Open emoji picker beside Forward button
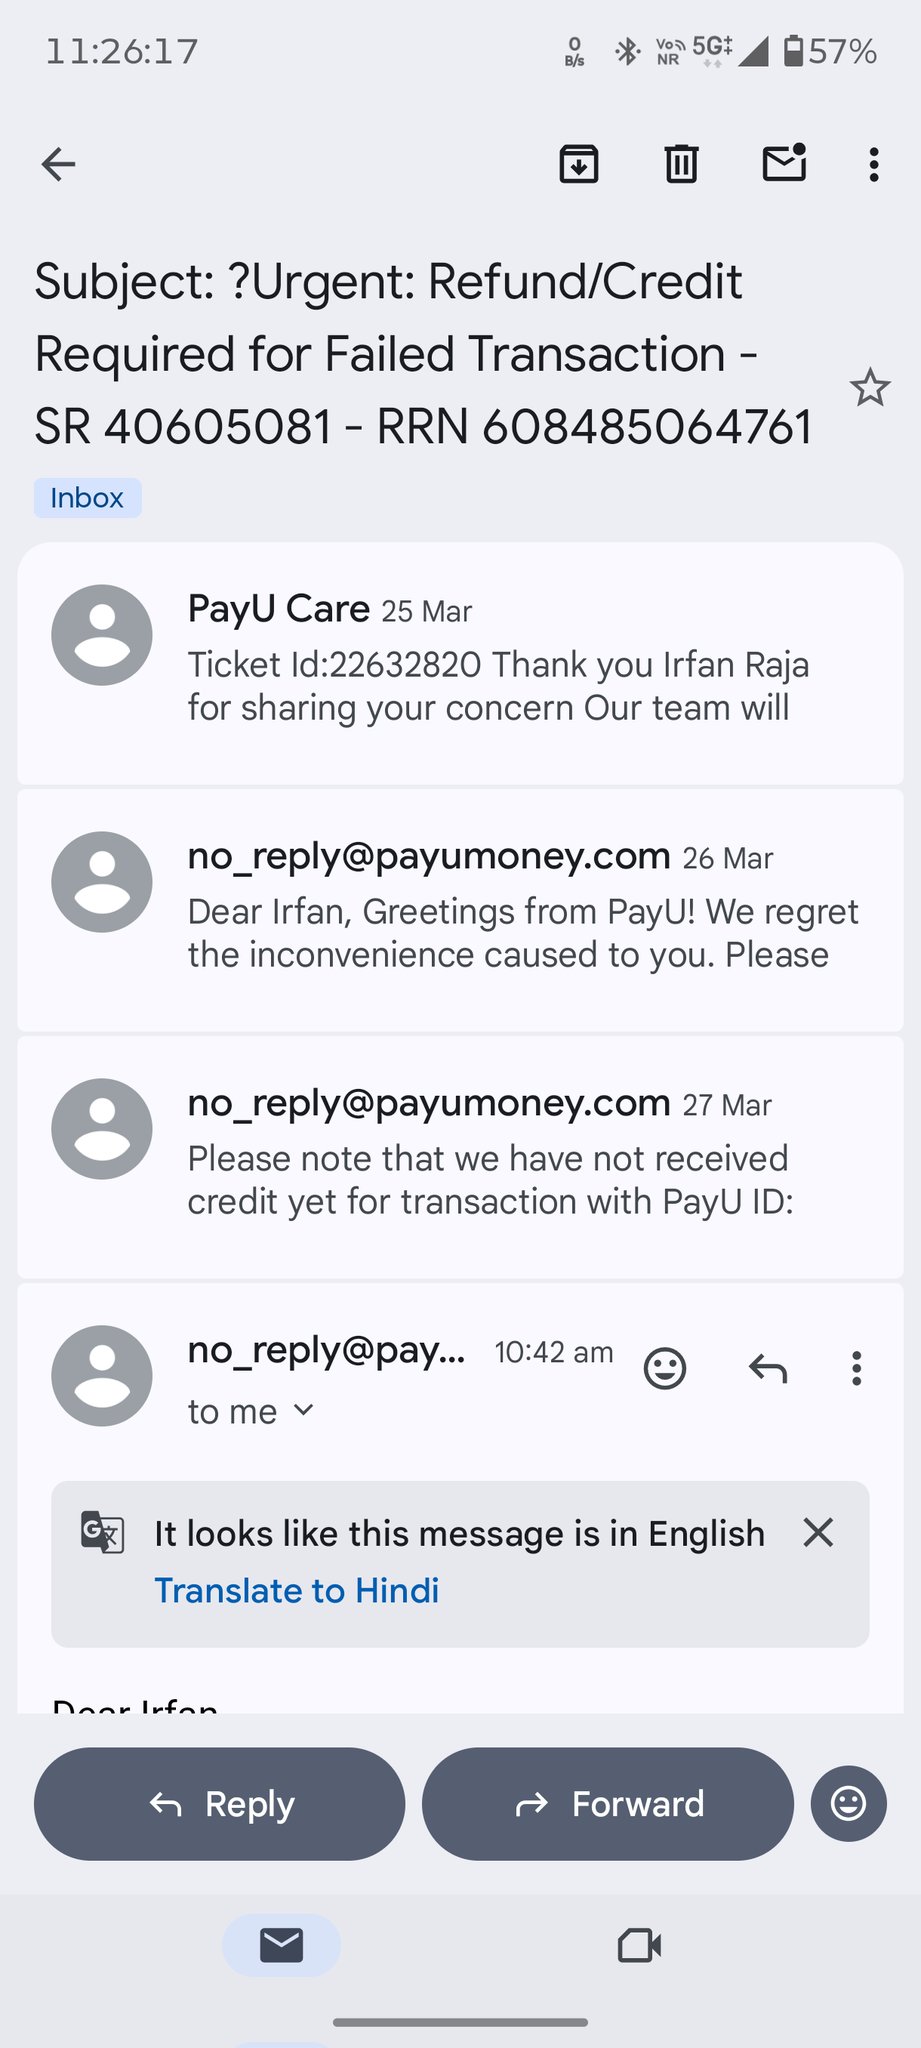 click(x=848, y=1803)
